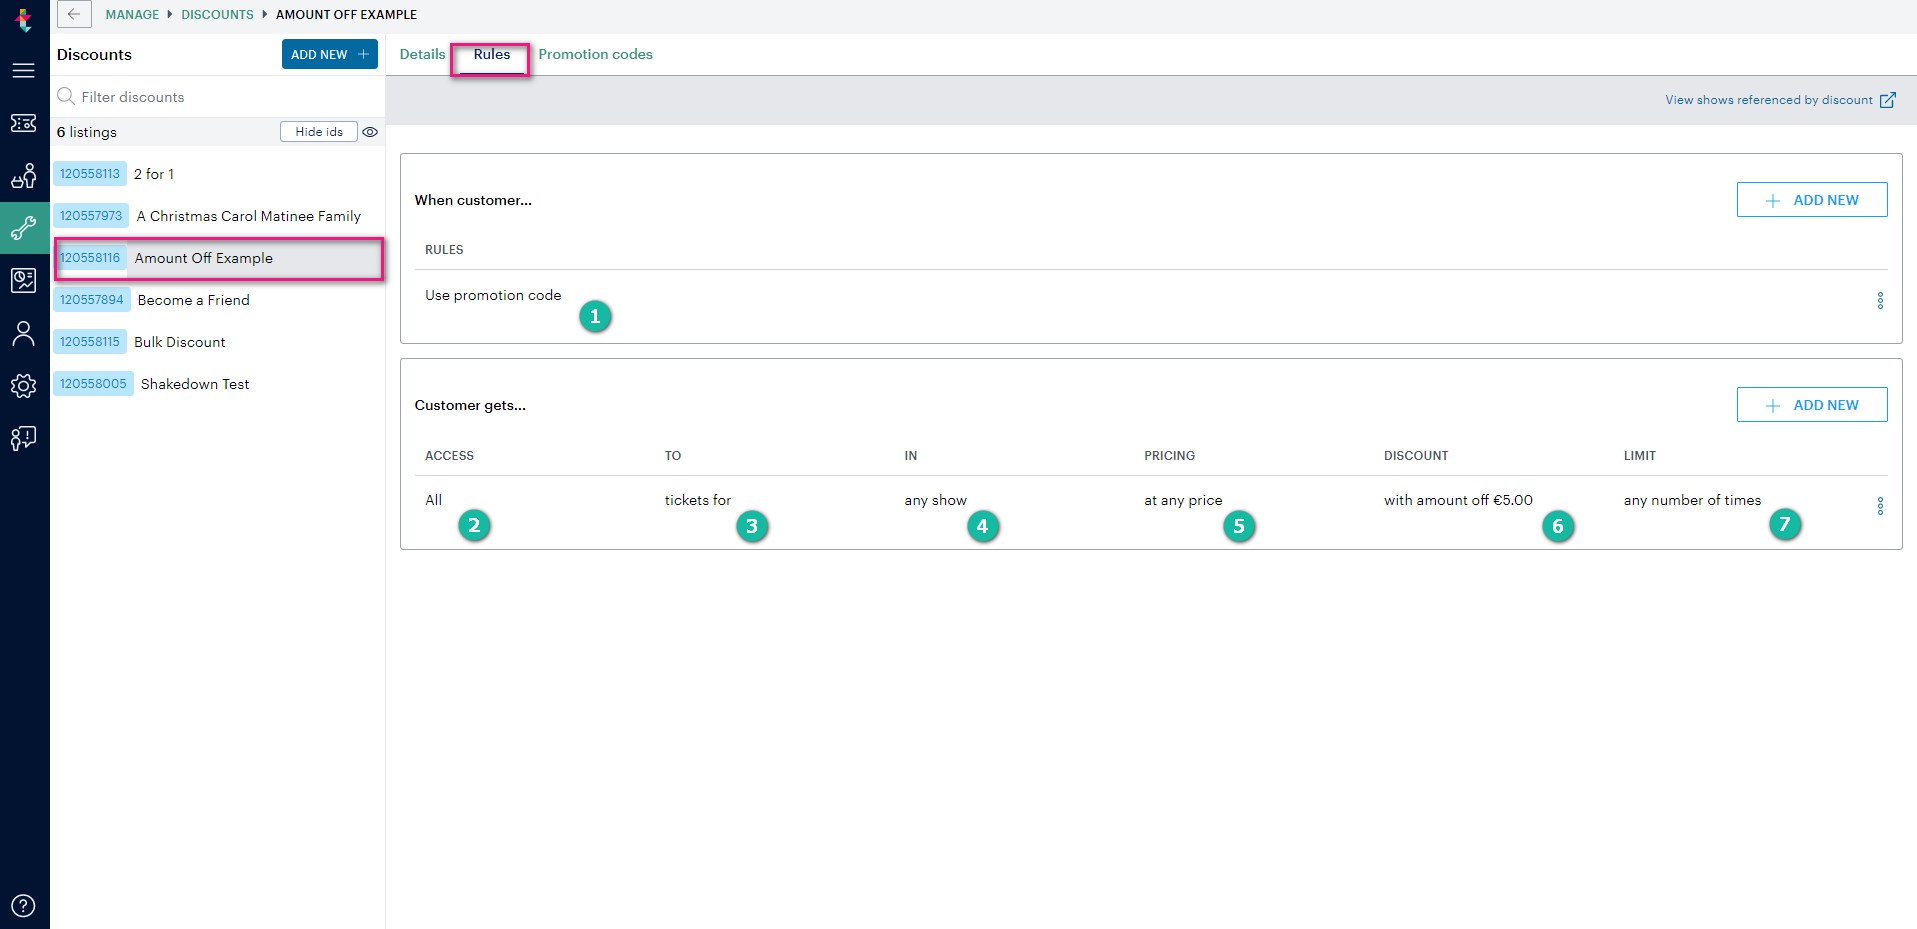The height and width of the screenshot is (929, 1917).
Task: Toggle the eye icon next to Hide ids
Action: (x=370, y=131)
